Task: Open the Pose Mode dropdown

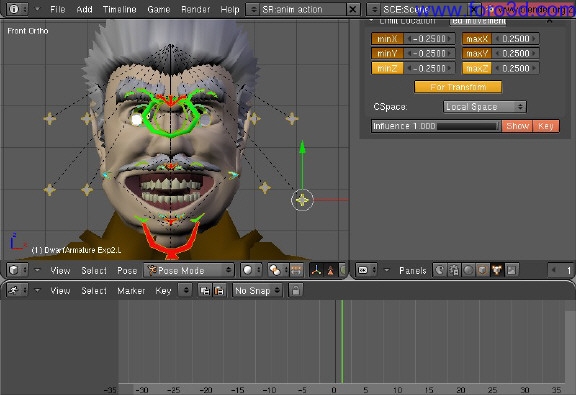Action: coord(188,270)
